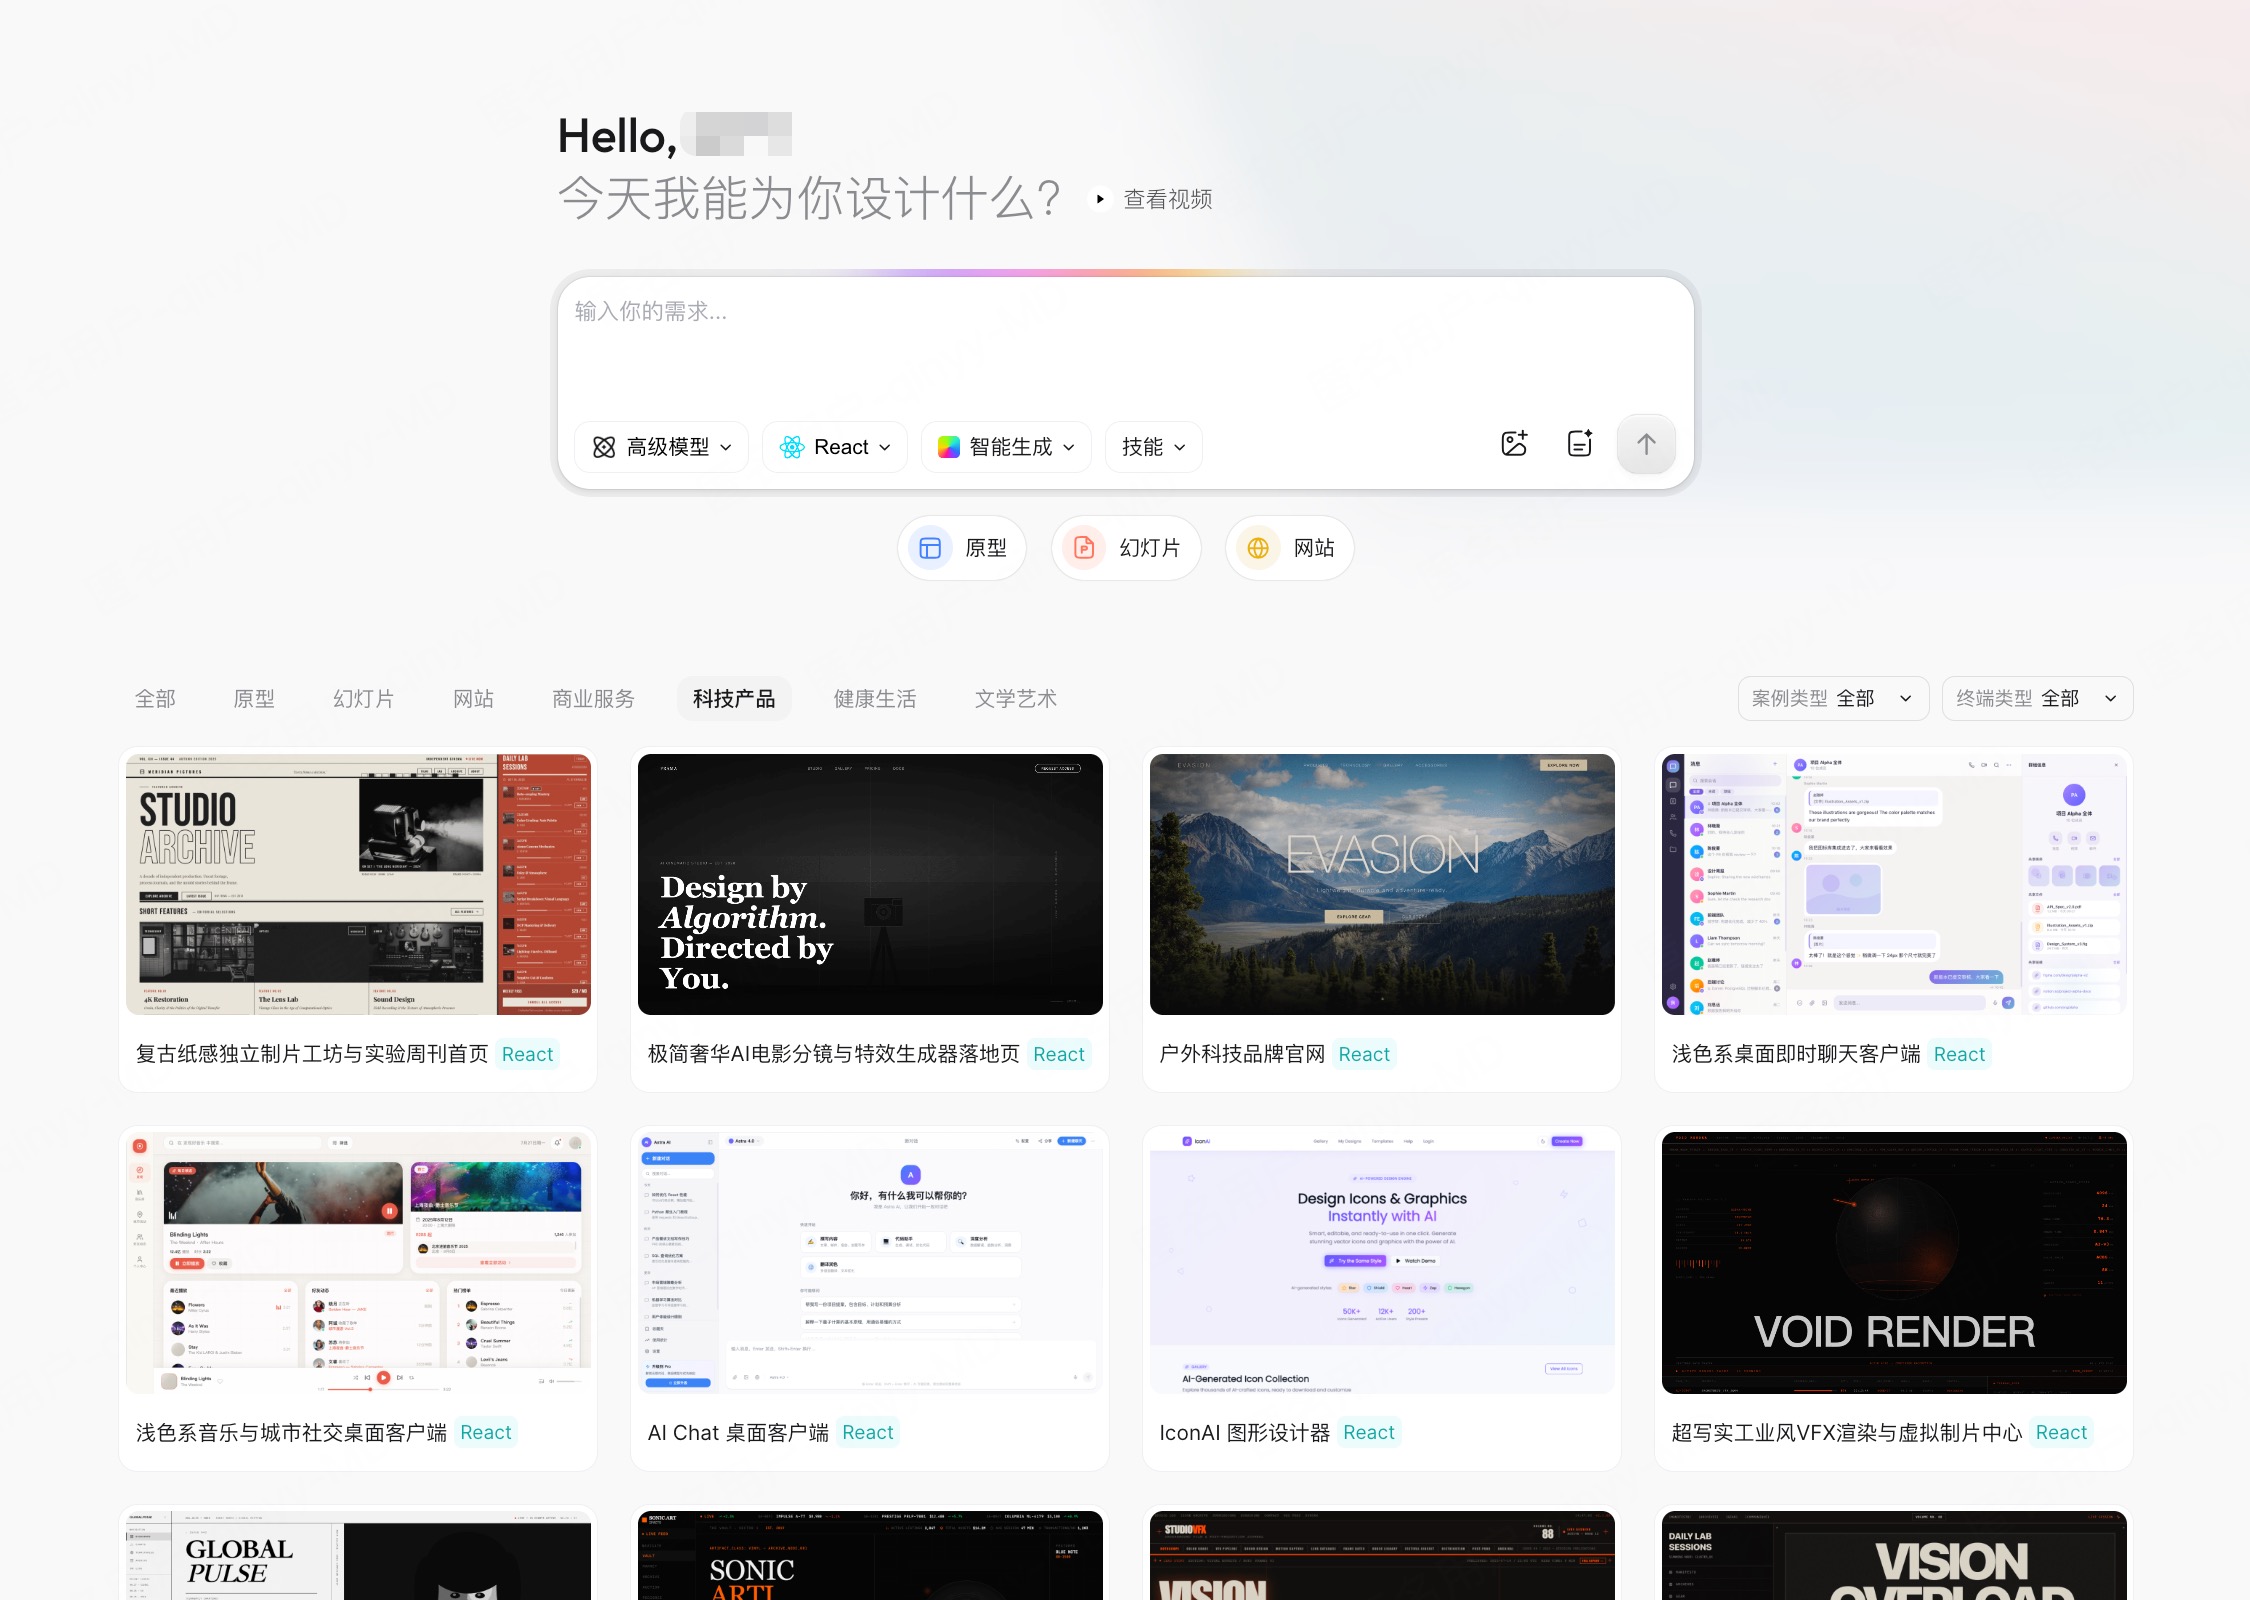Choose the 原型 prototype quick button
2250x1600 pixels.
click(x=962, y=548)
